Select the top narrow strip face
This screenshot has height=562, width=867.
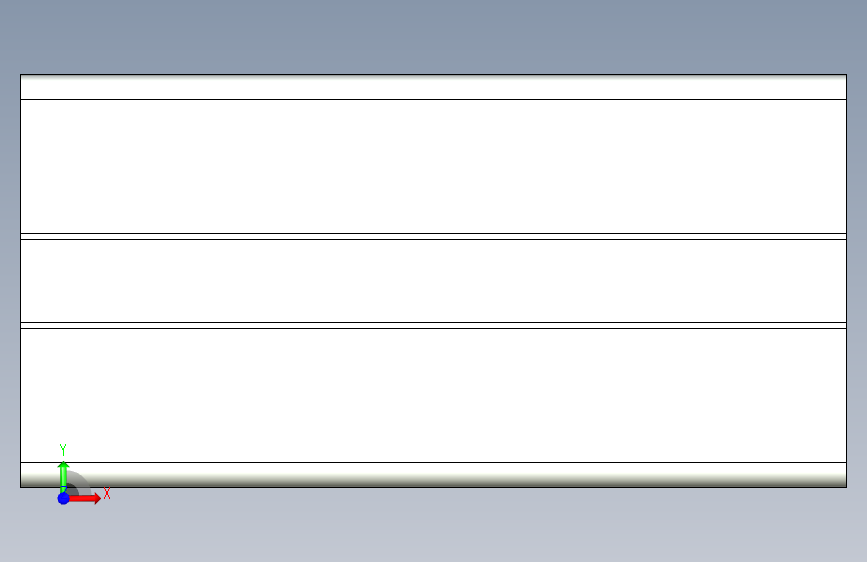[434, 87]
